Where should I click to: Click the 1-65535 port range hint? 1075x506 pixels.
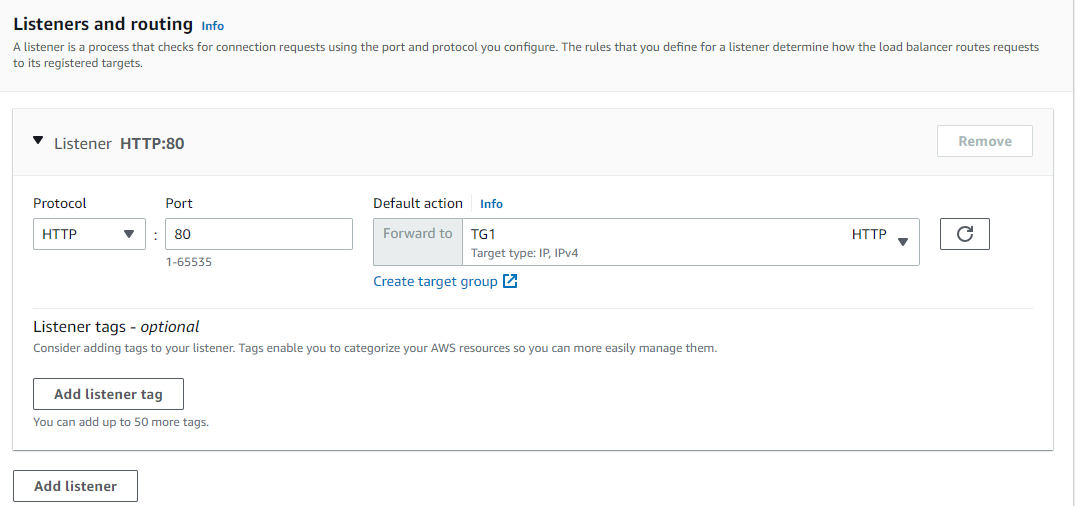tap(189, 262)
